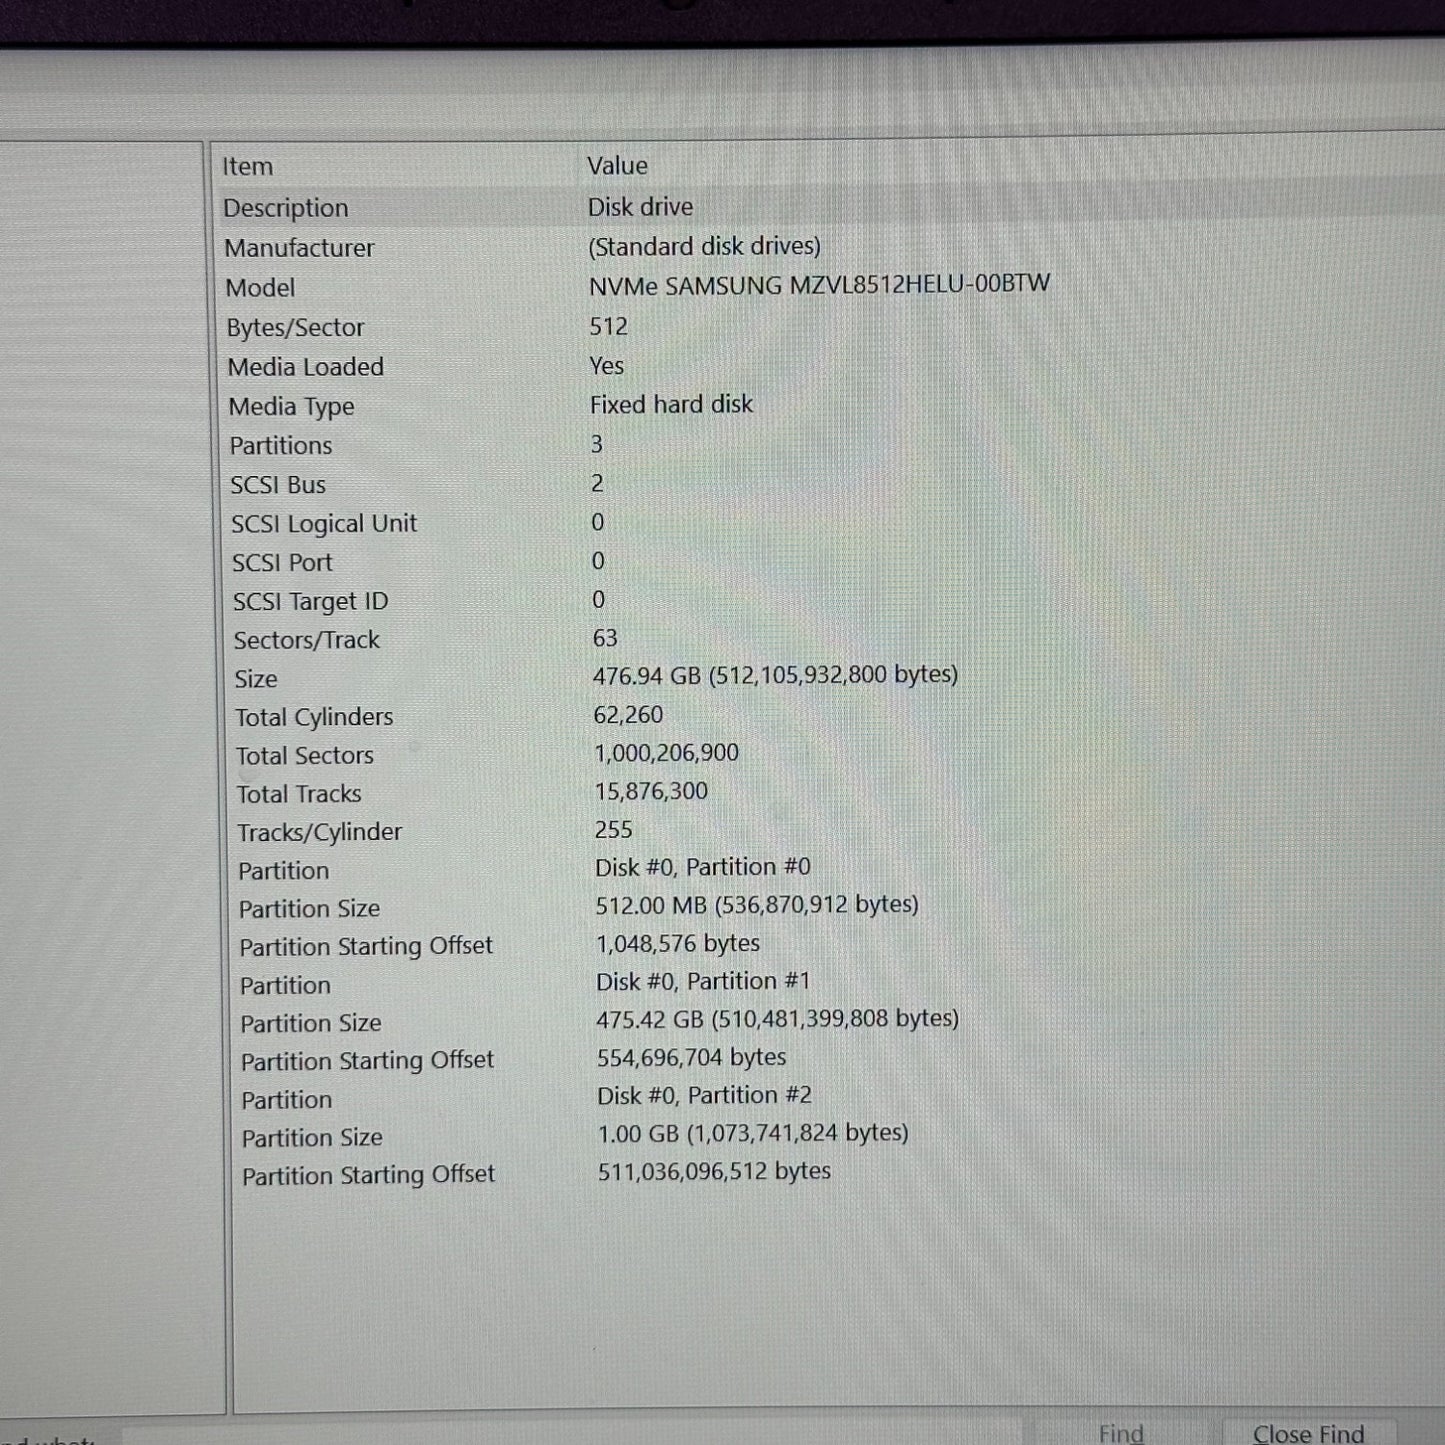Select the Media Loaded row
Screen dimensions: 1445x1445
pos(305,367)
